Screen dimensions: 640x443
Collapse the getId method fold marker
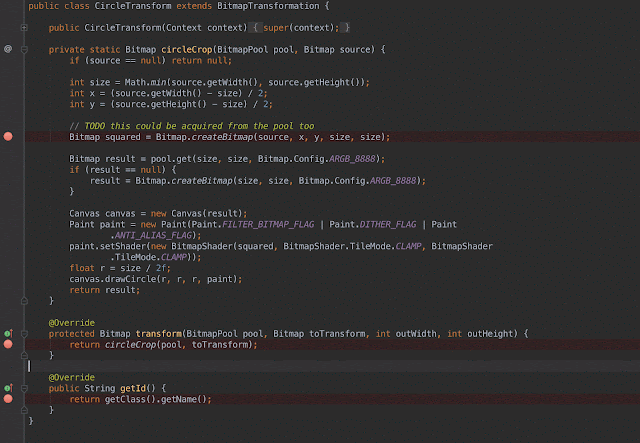24,388
